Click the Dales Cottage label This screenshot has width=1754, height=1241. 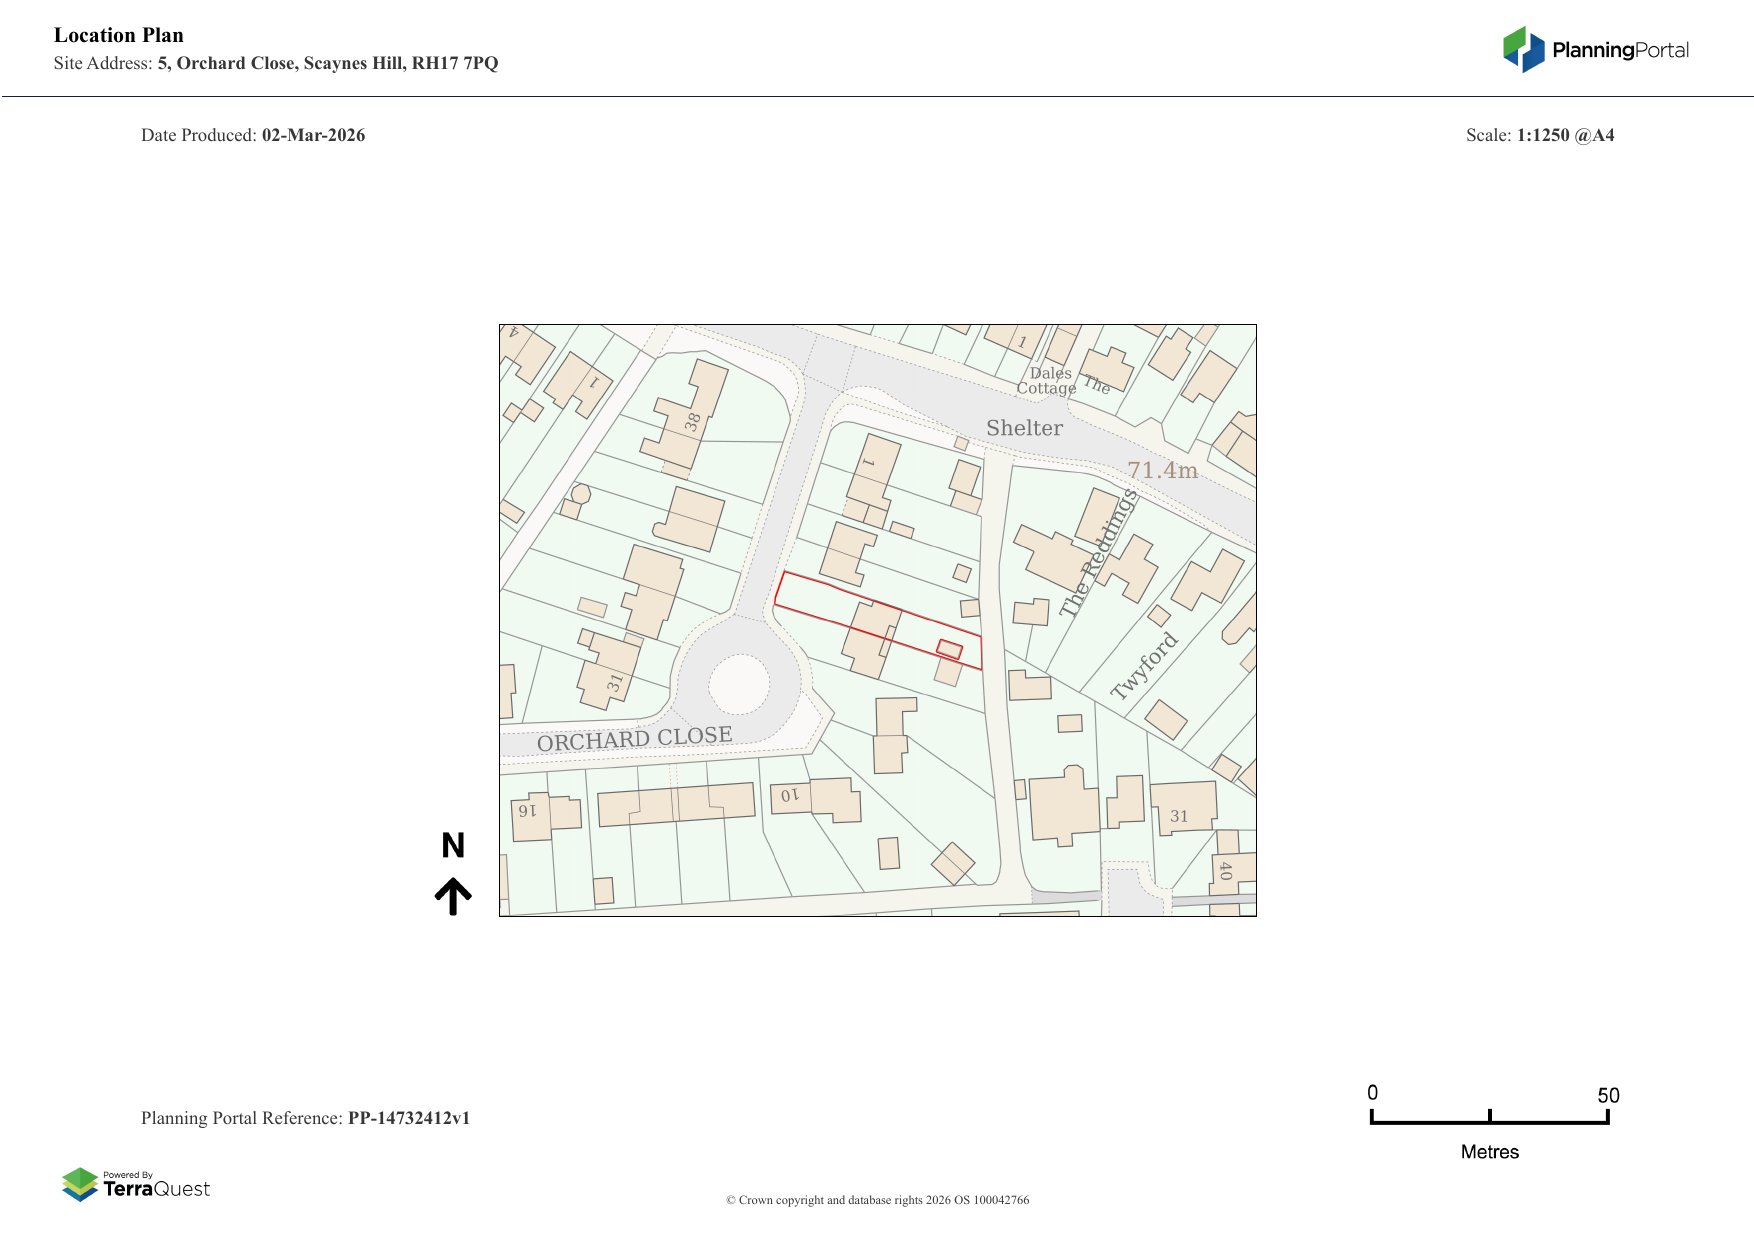coord(1047,381)
